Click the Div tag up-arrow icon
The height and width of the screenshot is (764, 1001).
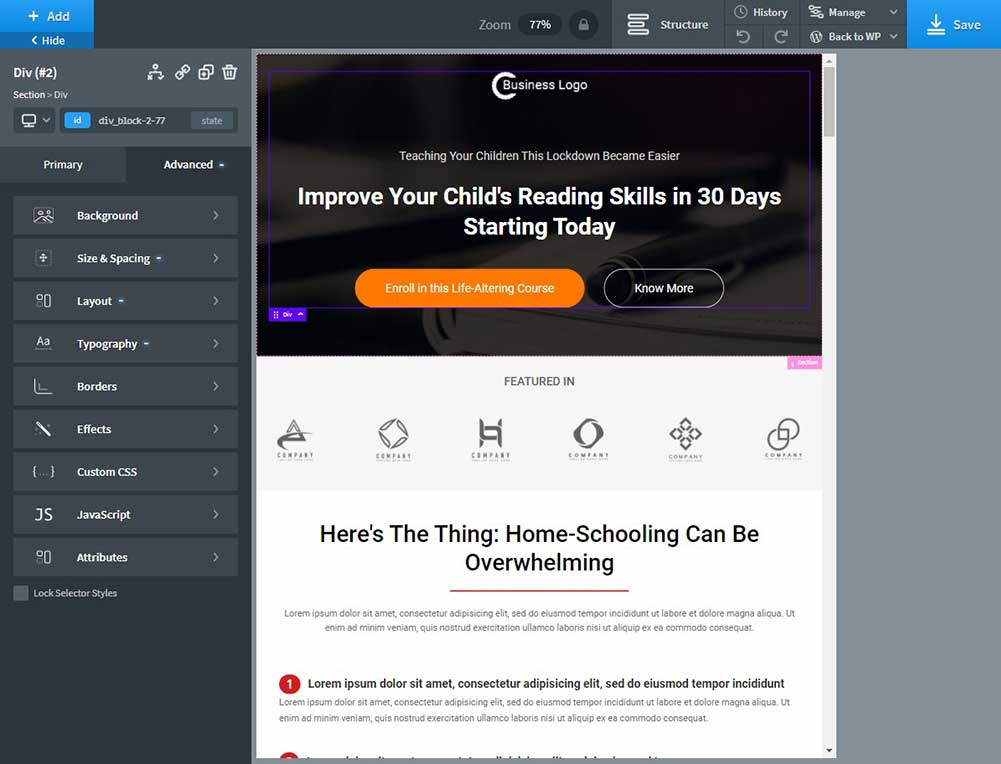(x=301, y=314)
